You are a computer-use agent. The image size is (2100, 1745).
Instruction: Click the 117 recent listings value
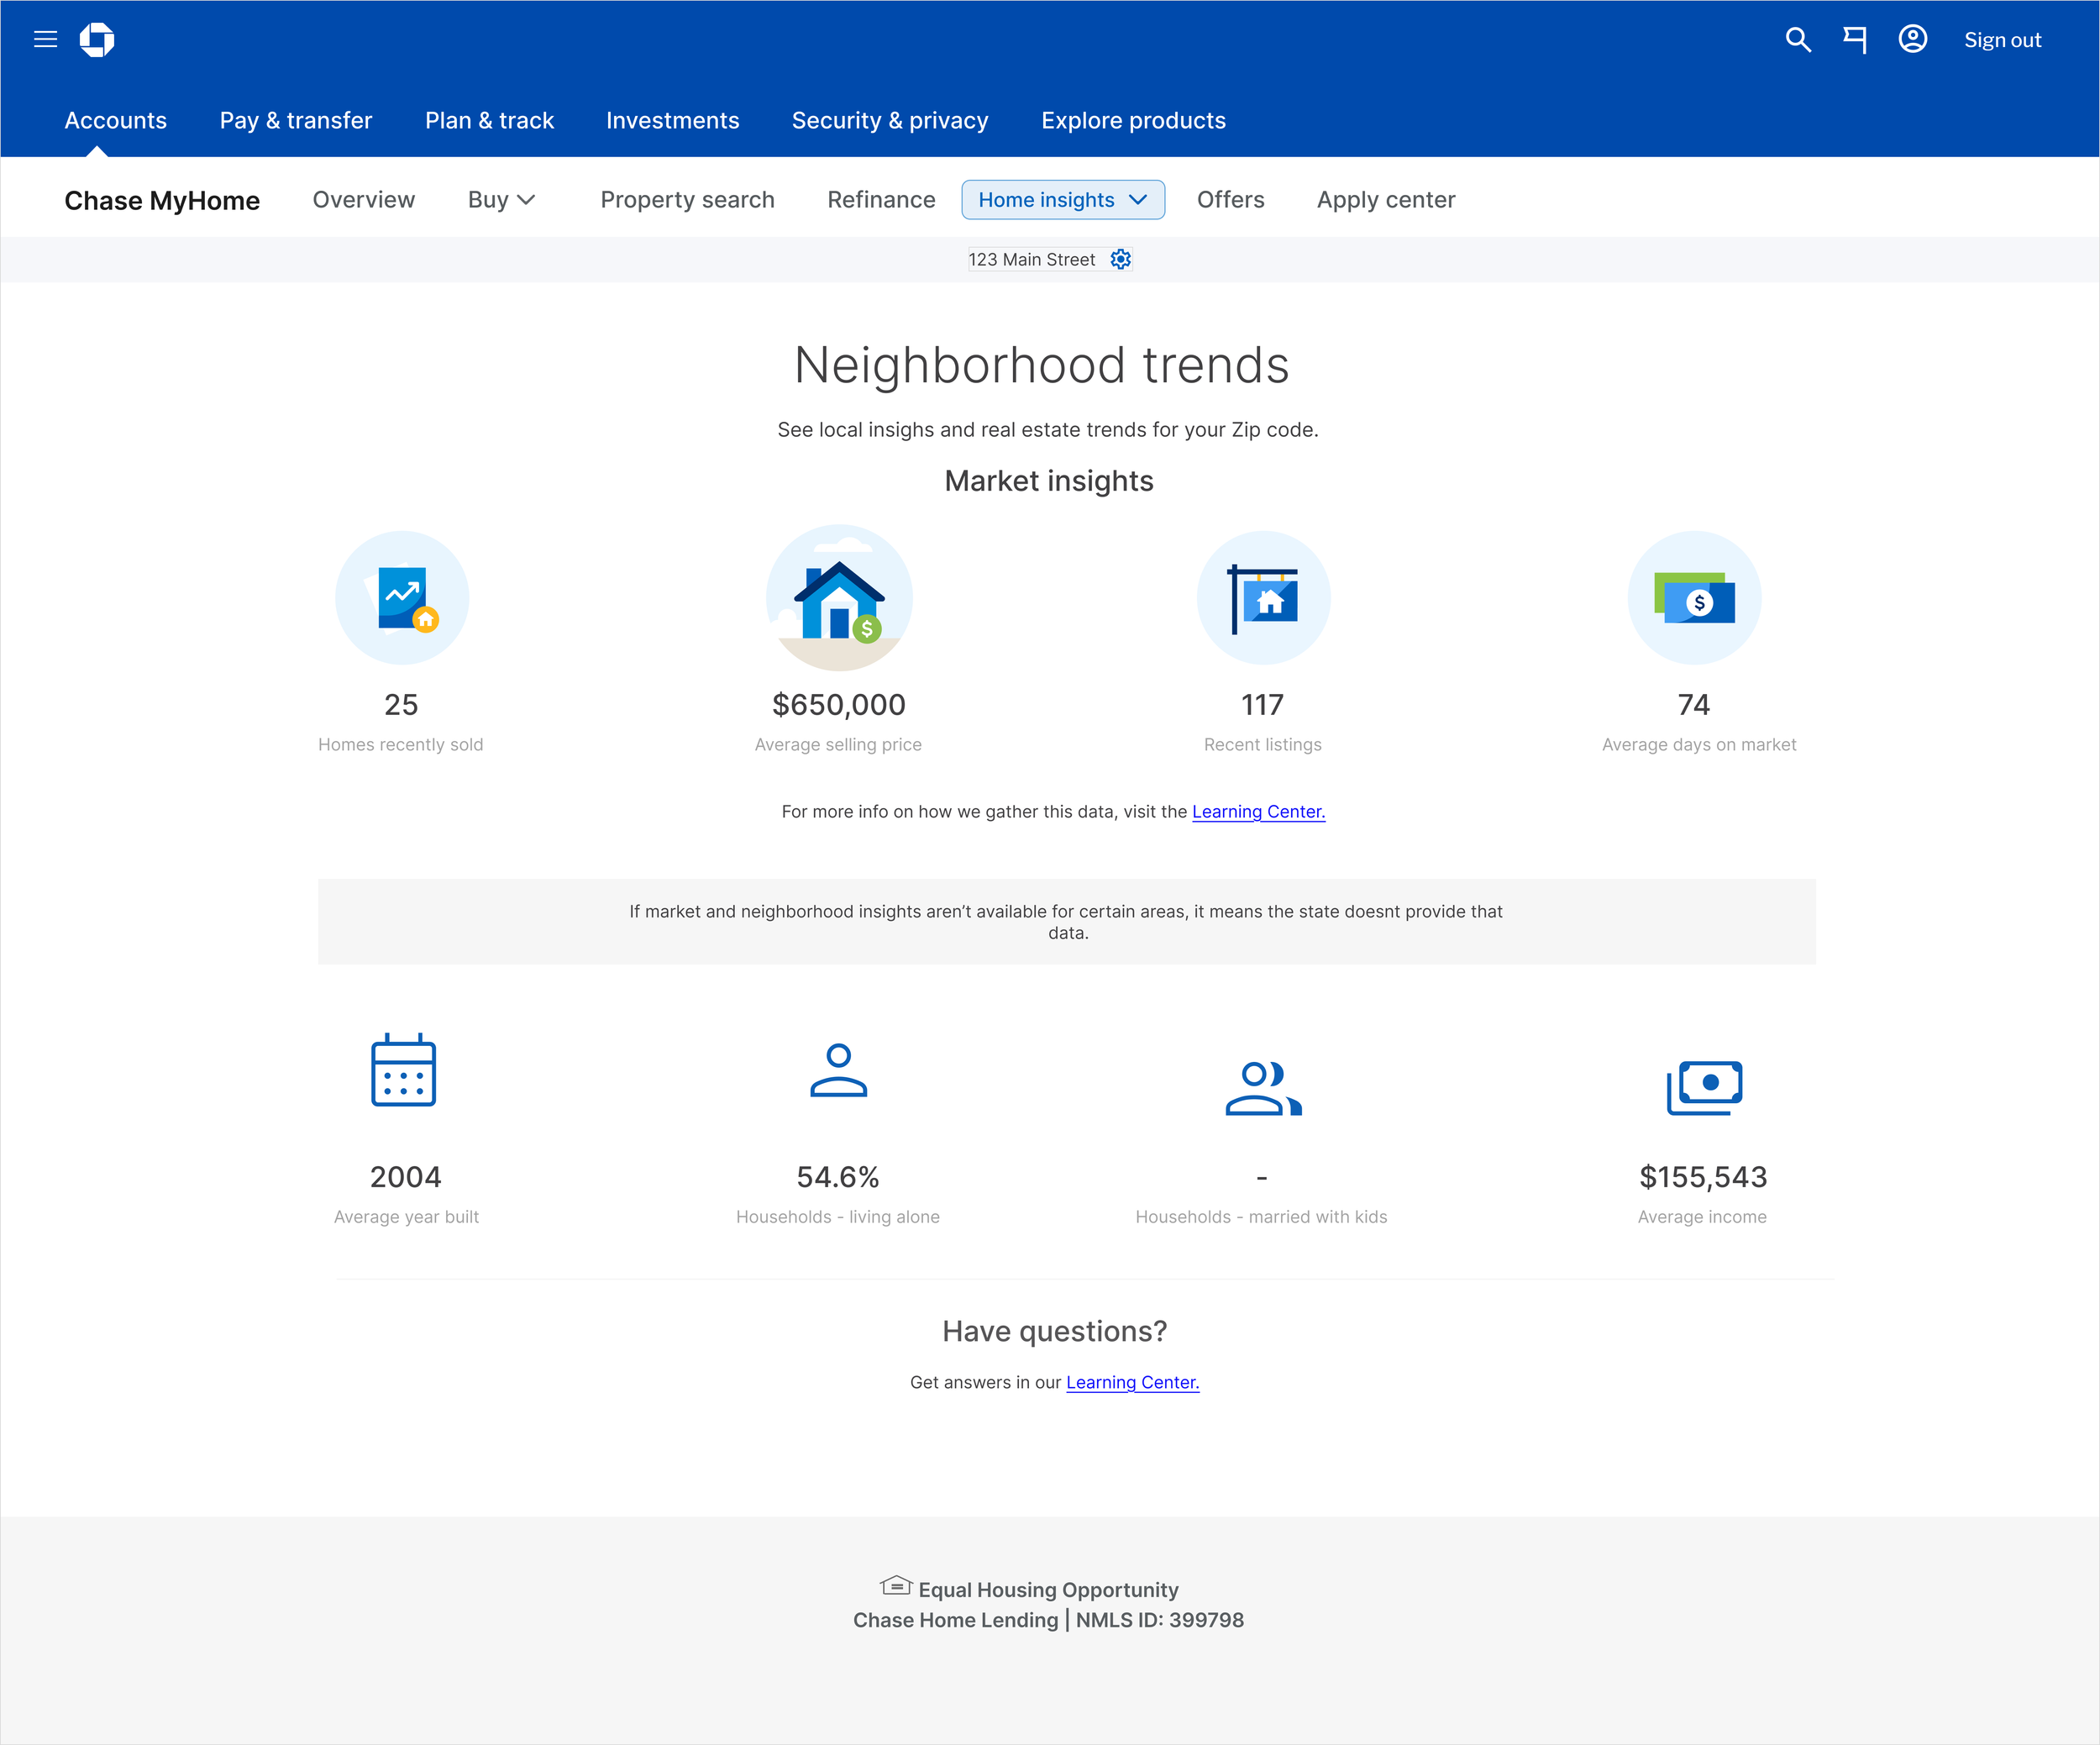(x=1263, y=705)
